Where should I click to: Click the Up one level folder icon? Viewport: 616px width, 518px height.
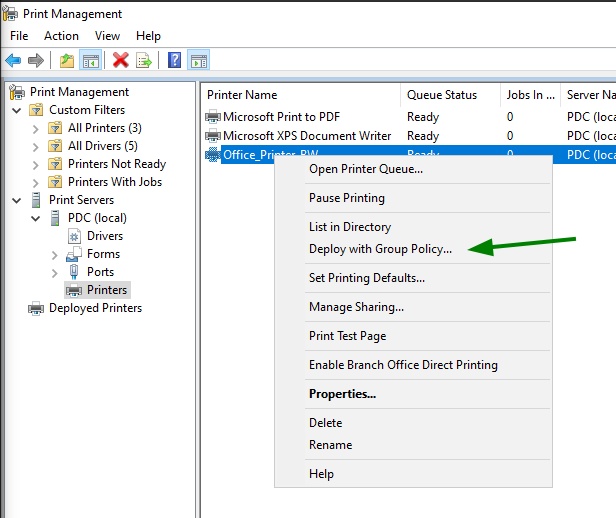tap(67, 60)
